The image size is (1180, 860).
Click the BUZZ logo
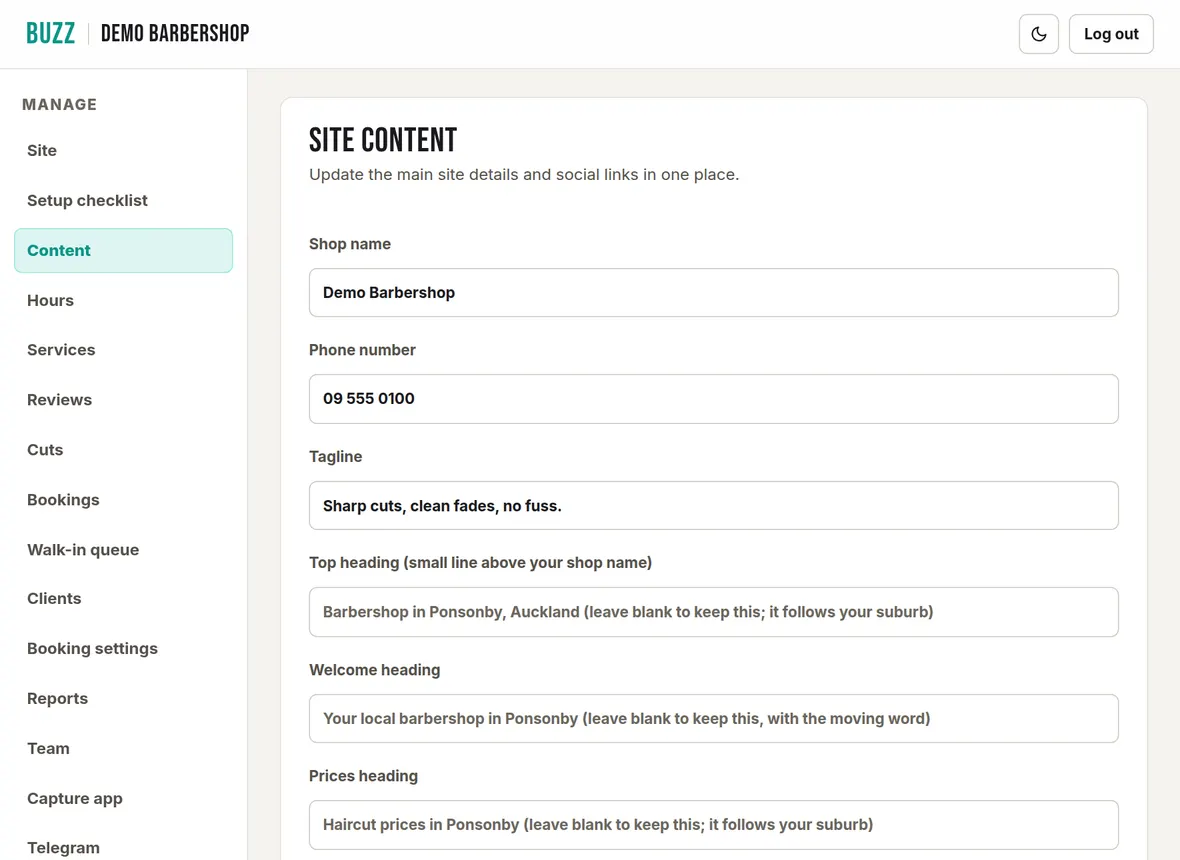click(50, 33)
